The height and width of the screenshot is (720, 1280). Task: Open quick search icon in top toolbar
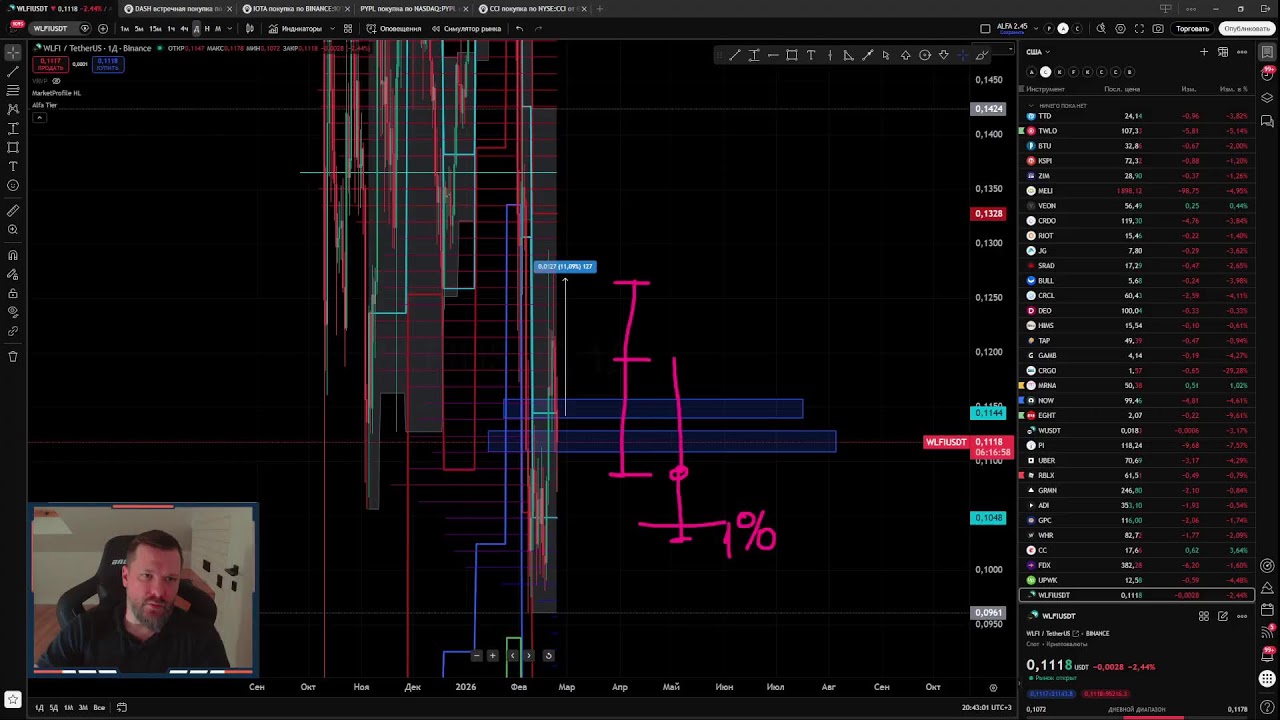point(1101,28)
